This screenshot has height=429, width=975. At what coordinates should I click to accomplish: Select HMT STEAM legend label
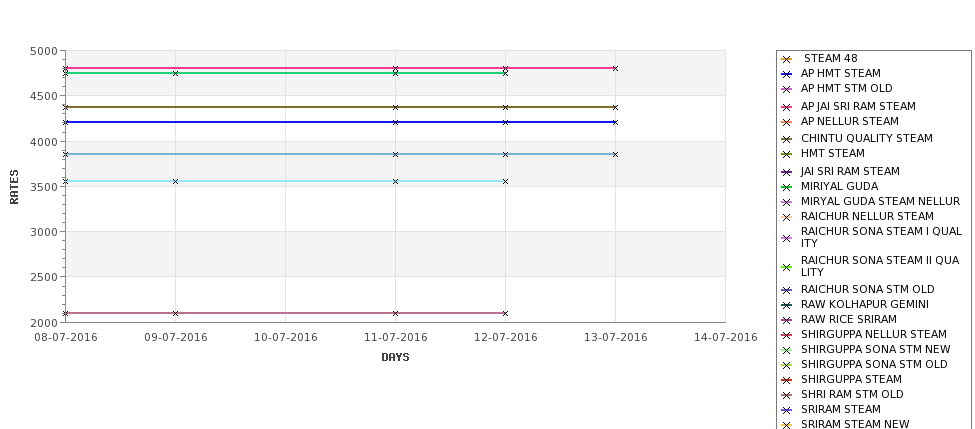(x=833, y=154)
